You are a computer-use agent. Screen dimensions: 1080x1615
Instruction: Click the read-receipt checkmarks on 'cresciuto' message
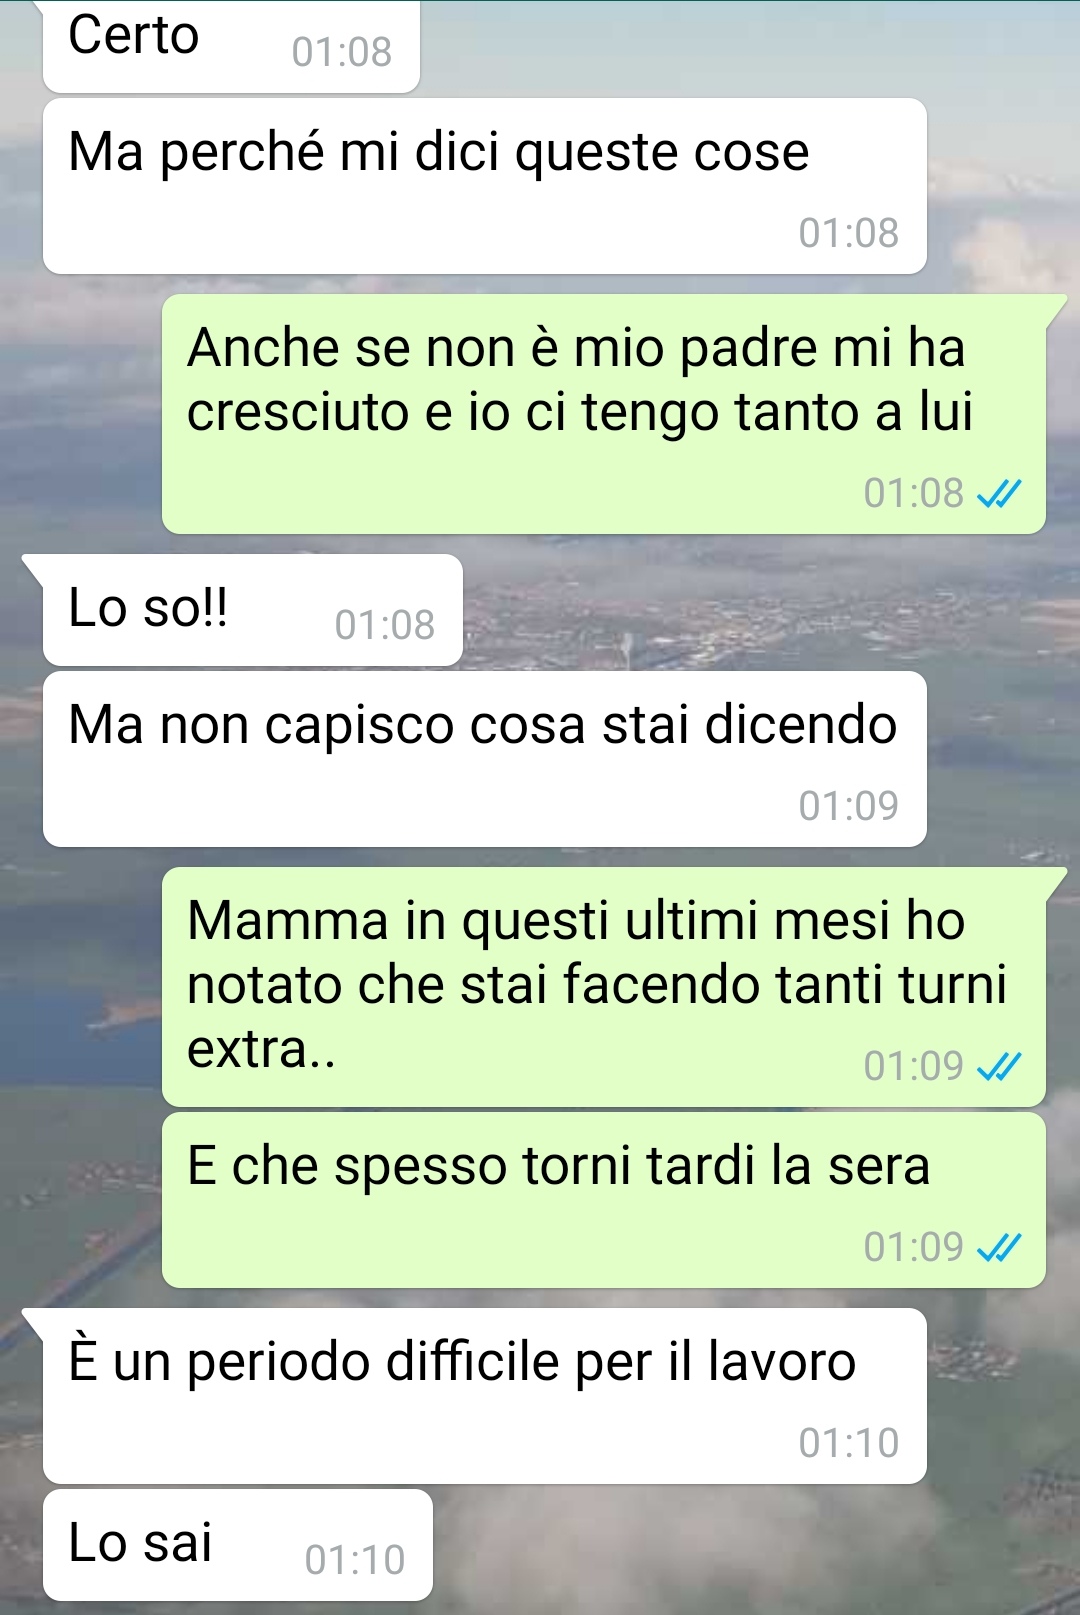click(x=998, y=494)
